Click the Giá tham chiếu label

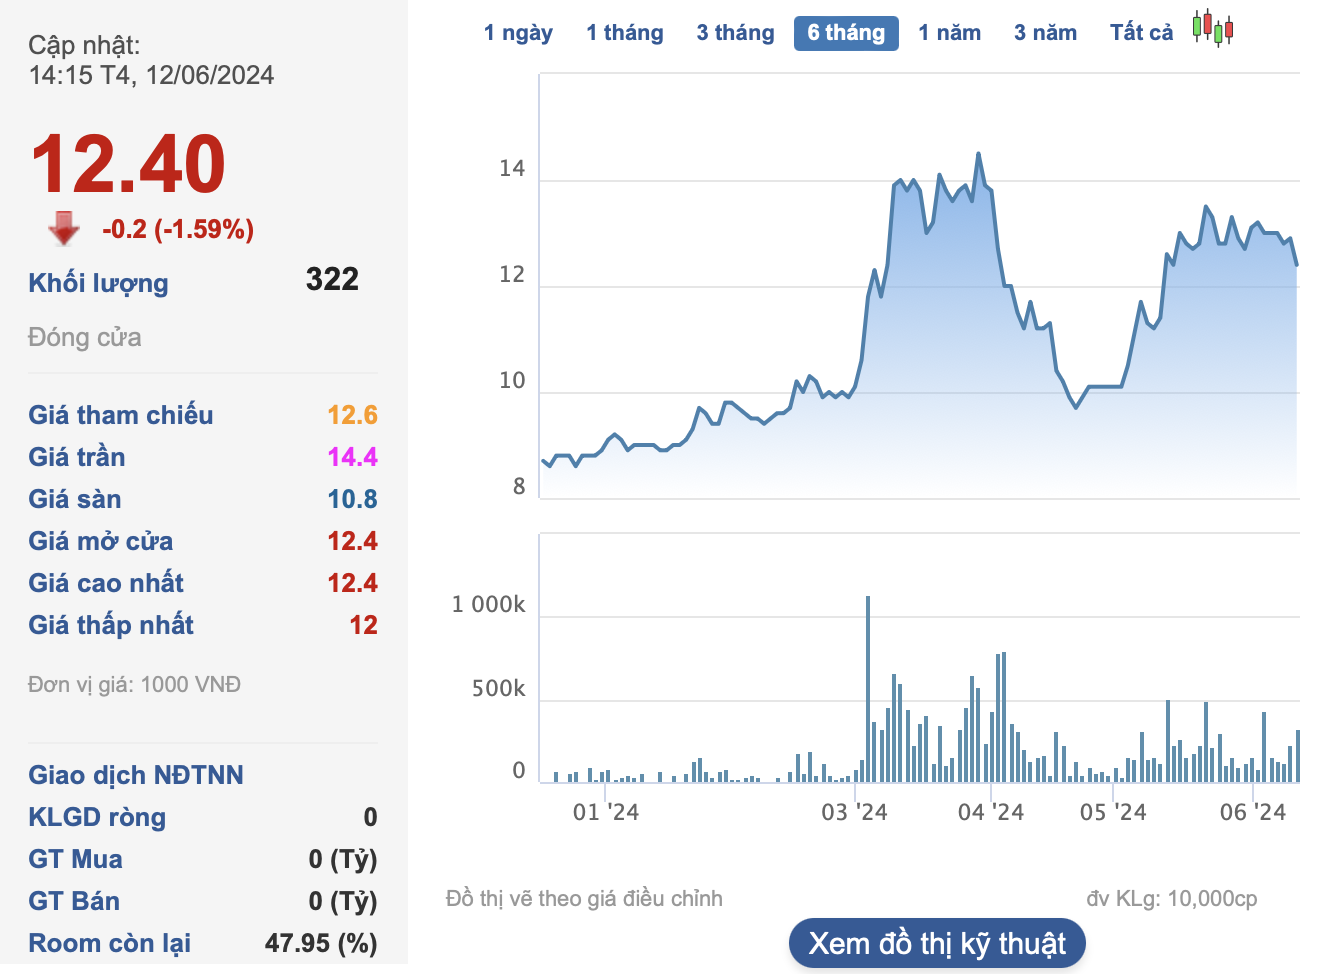coord(121,415)
